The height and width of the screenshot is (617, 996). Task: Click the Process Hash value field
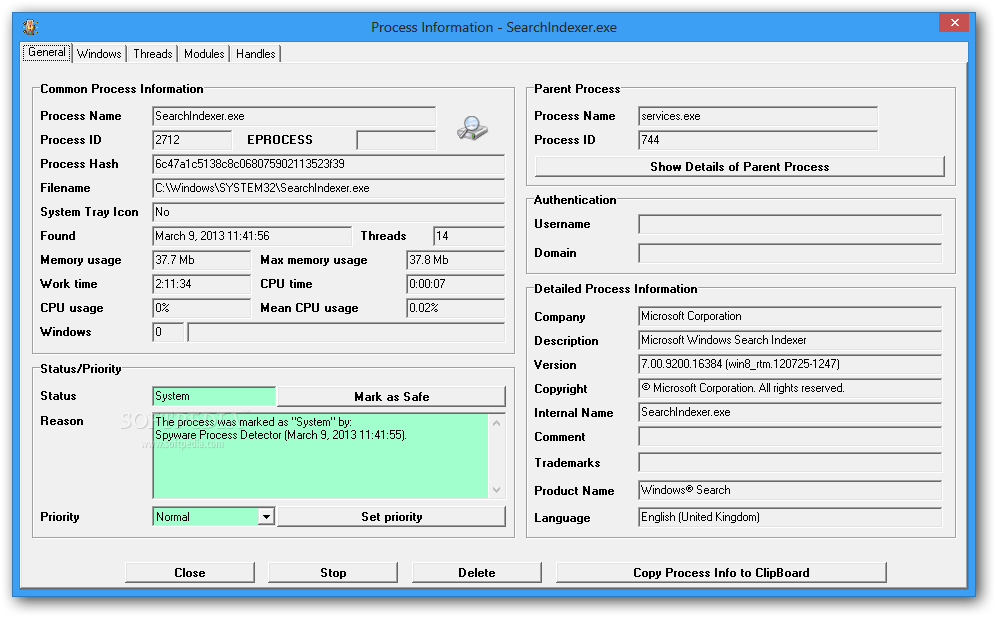point(328,164)
